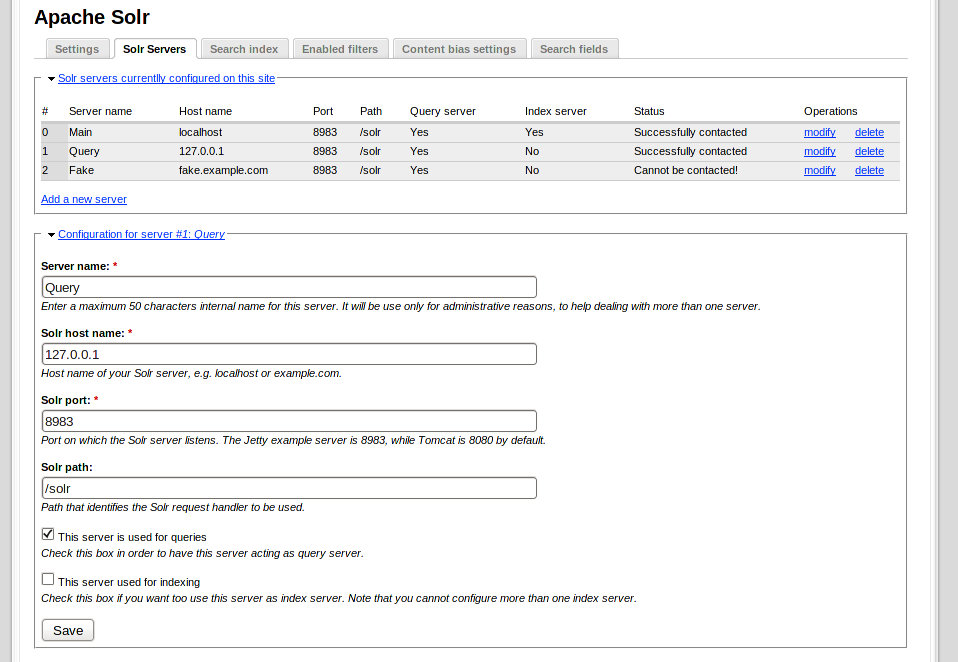Delete the Main server entry
The height and width of the screenshot is (662, 958).
pyautogui.click(x=869, y=132)
